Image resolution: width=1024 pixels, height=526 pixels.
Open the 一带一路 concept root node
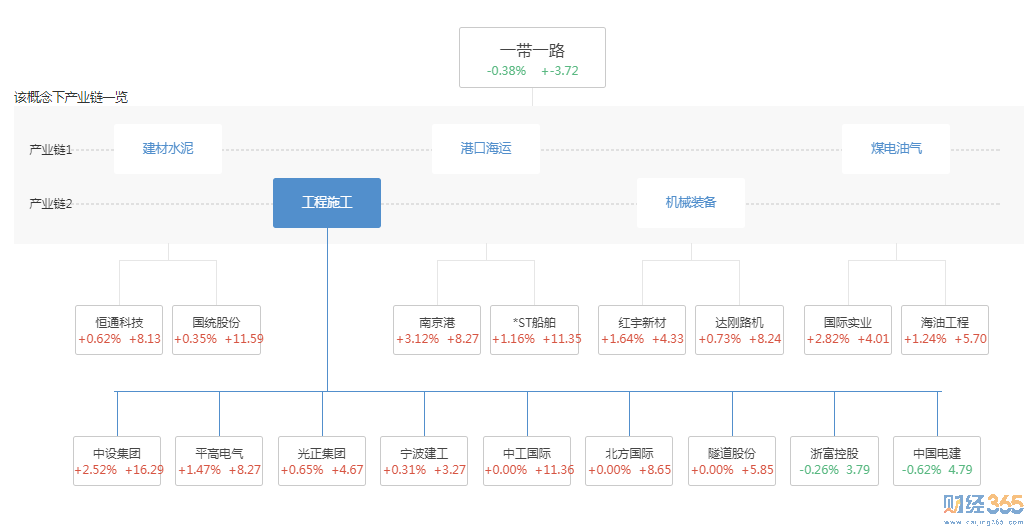532,58
